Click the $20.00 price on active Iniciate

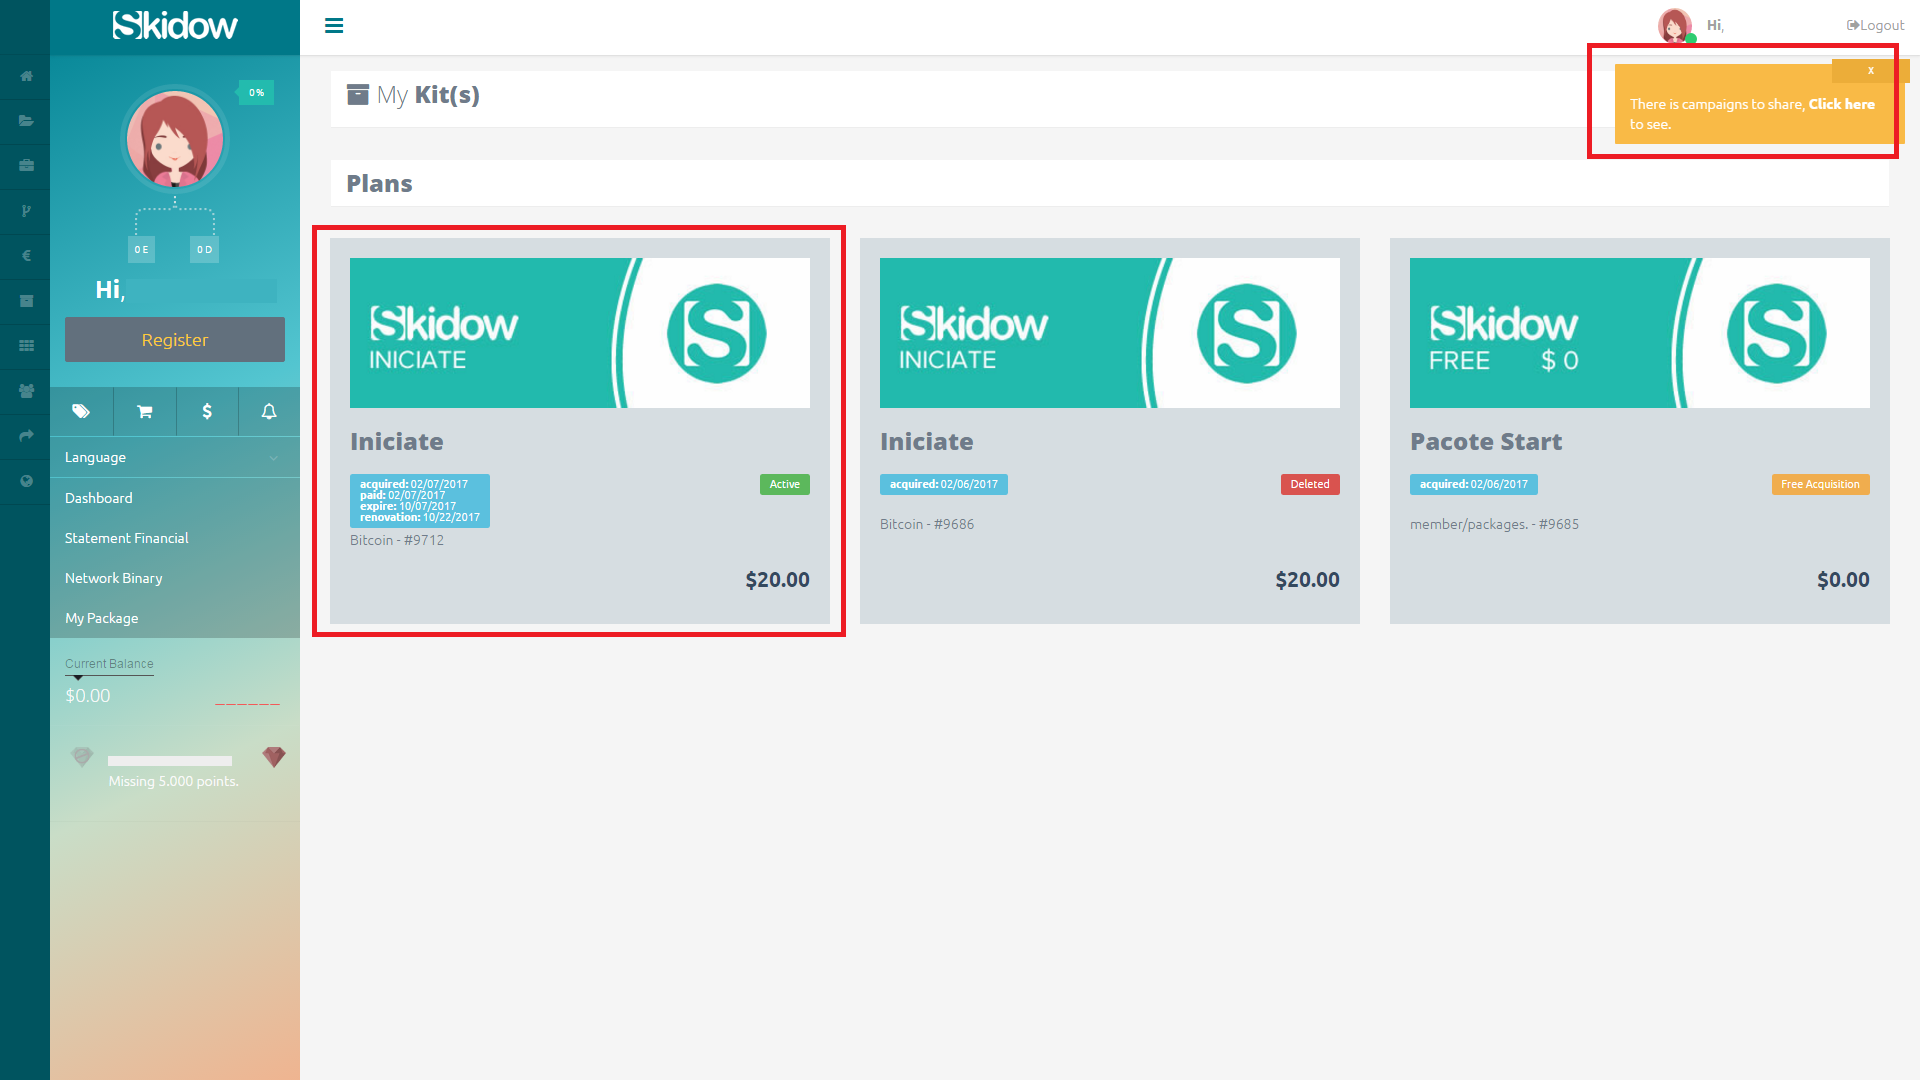[777, 580]
